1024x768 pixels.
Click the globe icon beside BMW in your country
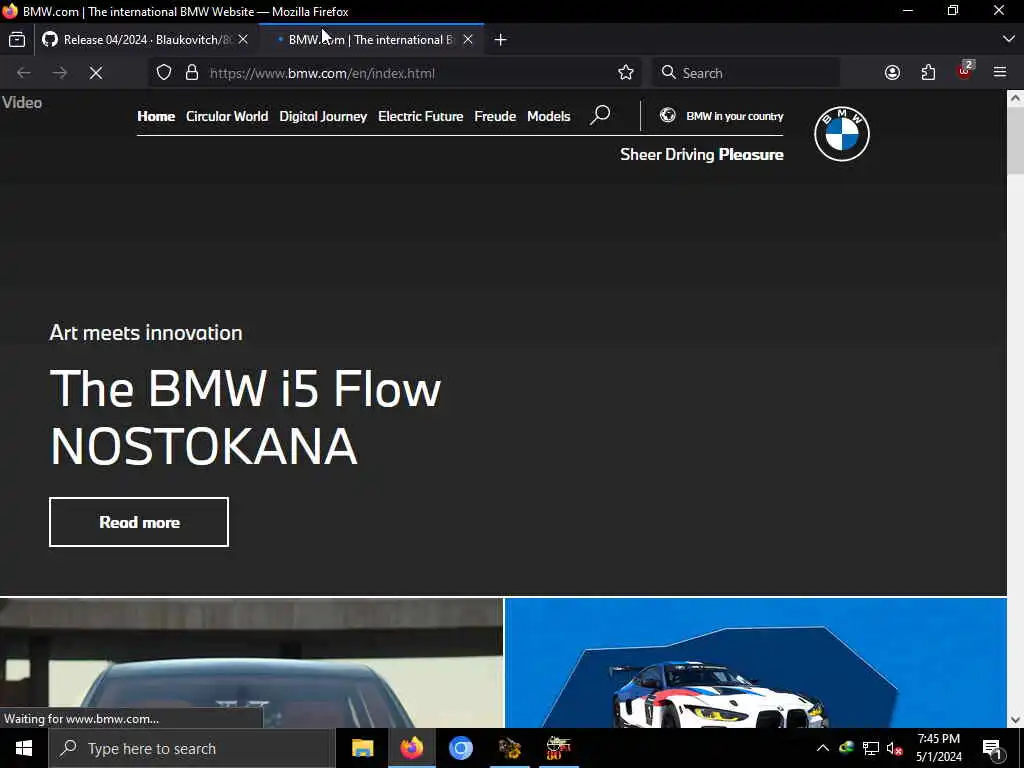pos(667,116)
